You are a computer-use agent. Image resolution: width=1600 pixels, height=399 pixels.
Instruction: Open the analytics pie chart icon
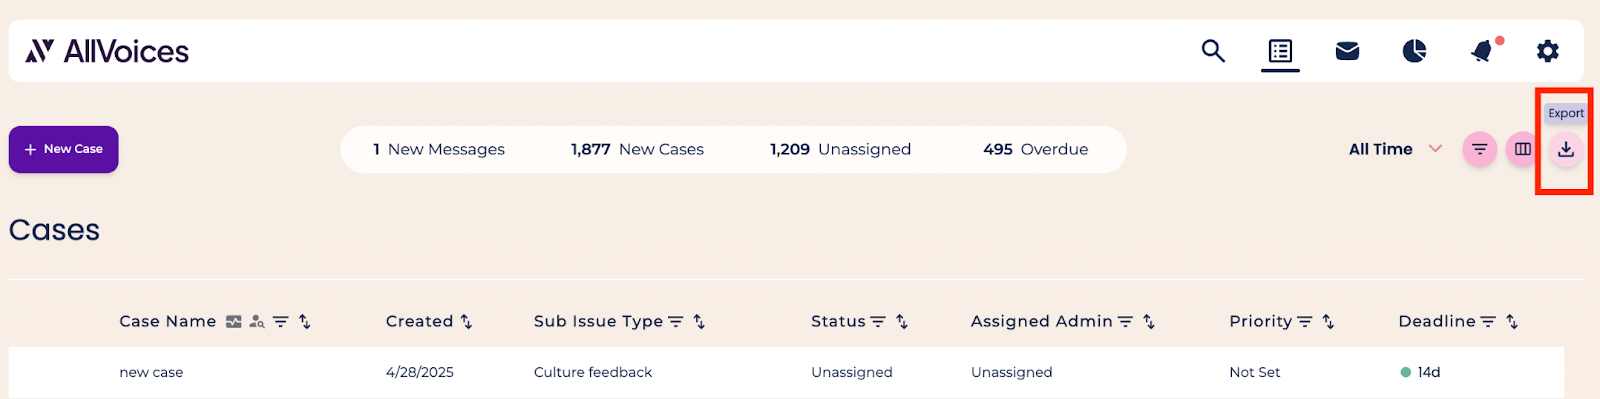1414,51
